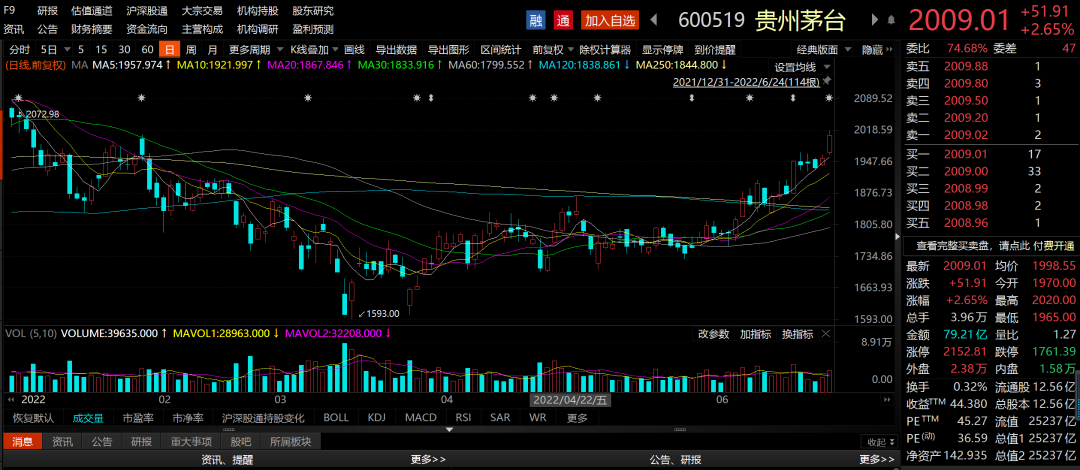Go to previous stock with left arrow
The height and width of the screenshot is (470, 1080).
pos(654,21)
